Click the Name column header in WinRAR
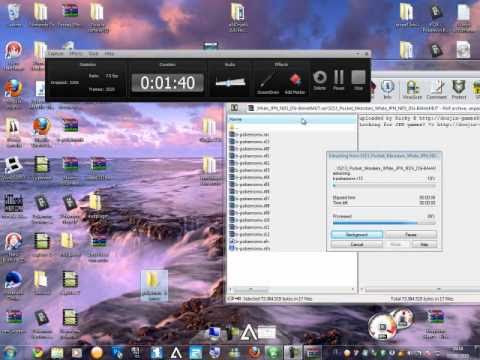The height and width of the screenshot is (360, 480). coord(292,119)
